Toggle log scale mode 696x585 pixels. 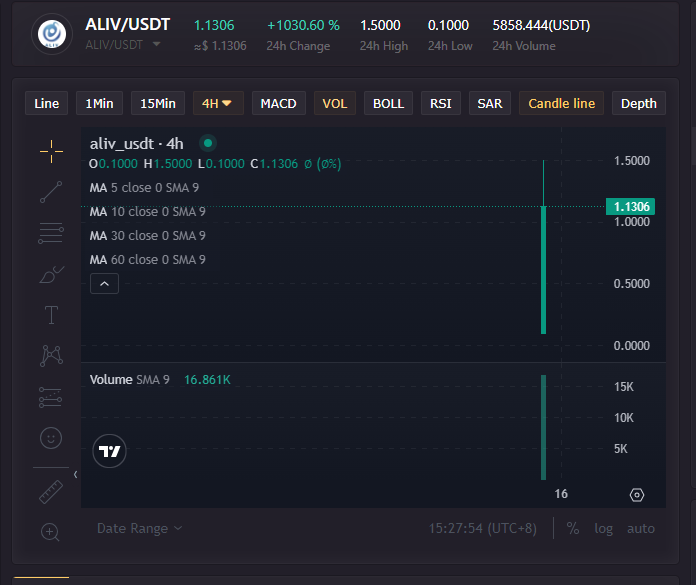[x=603, y=529]
